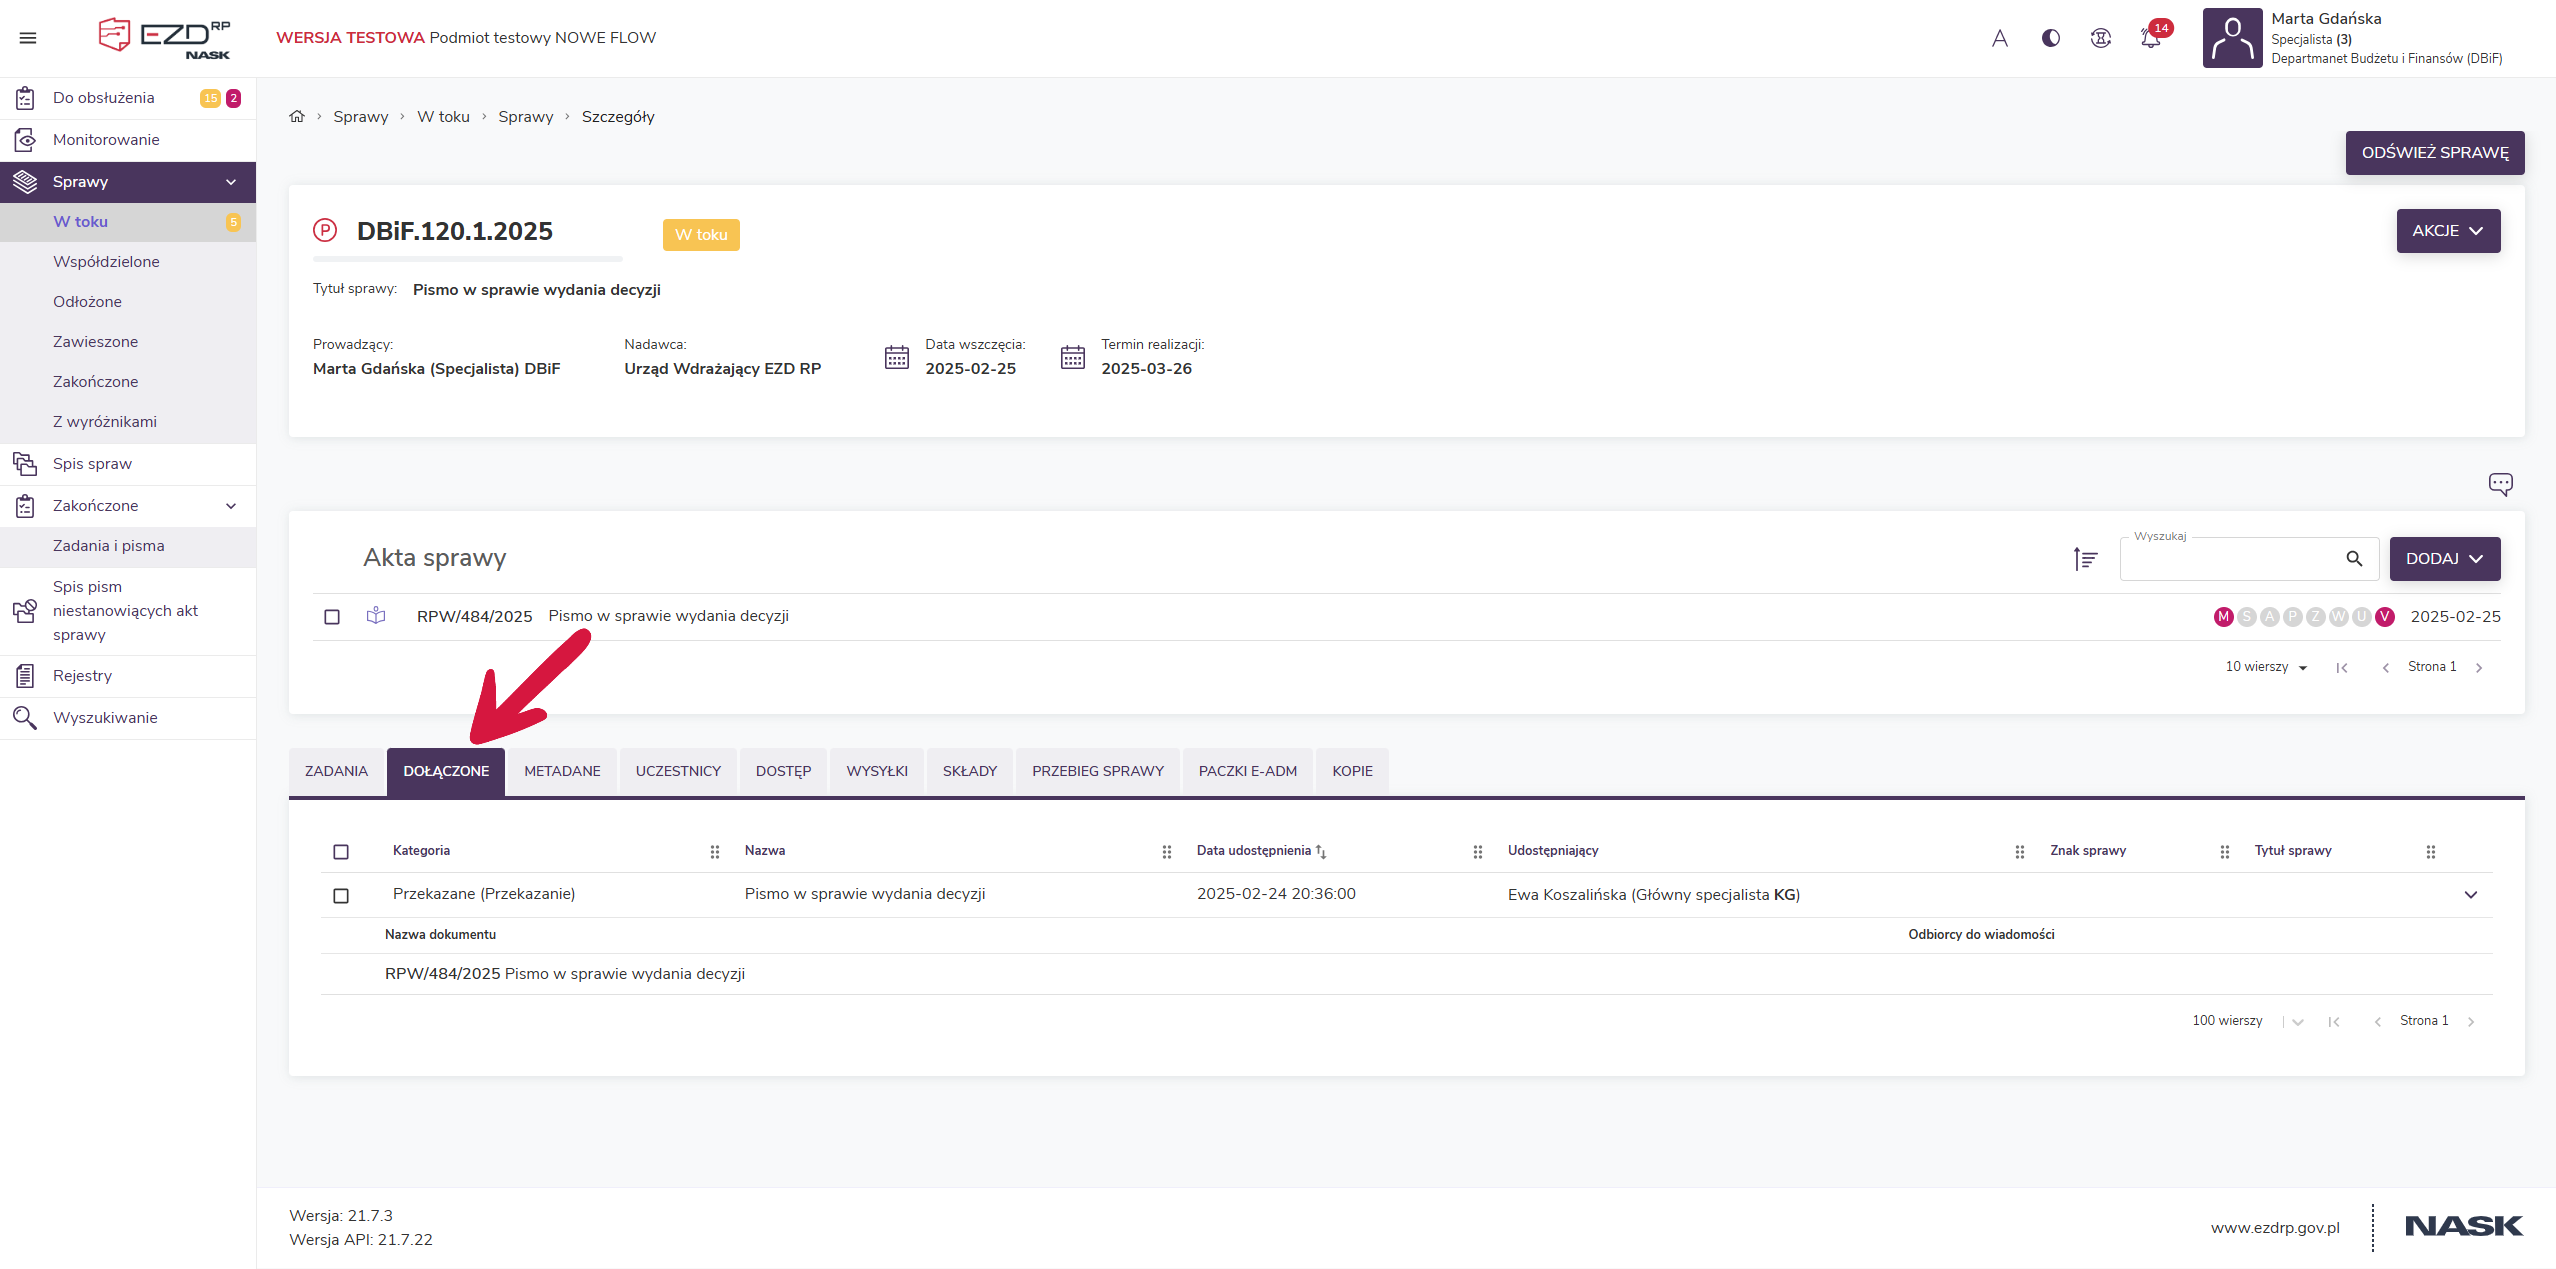The height and width of the screenshot is (1269, 2556).
Task: Open the notifications bell icon
Action: [2150, 38]
